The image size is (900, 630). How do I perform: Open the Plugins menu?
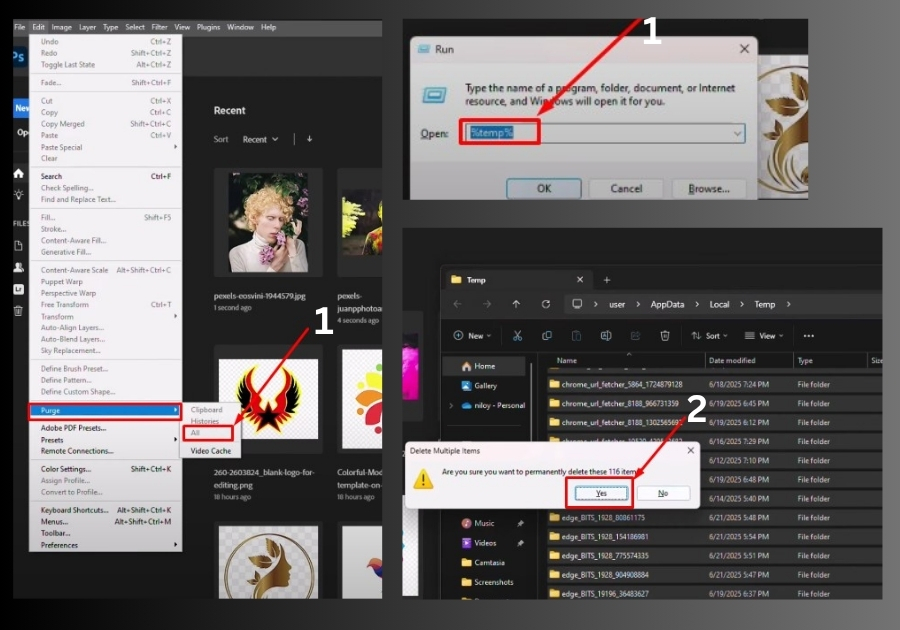click(x=208, y=27)
